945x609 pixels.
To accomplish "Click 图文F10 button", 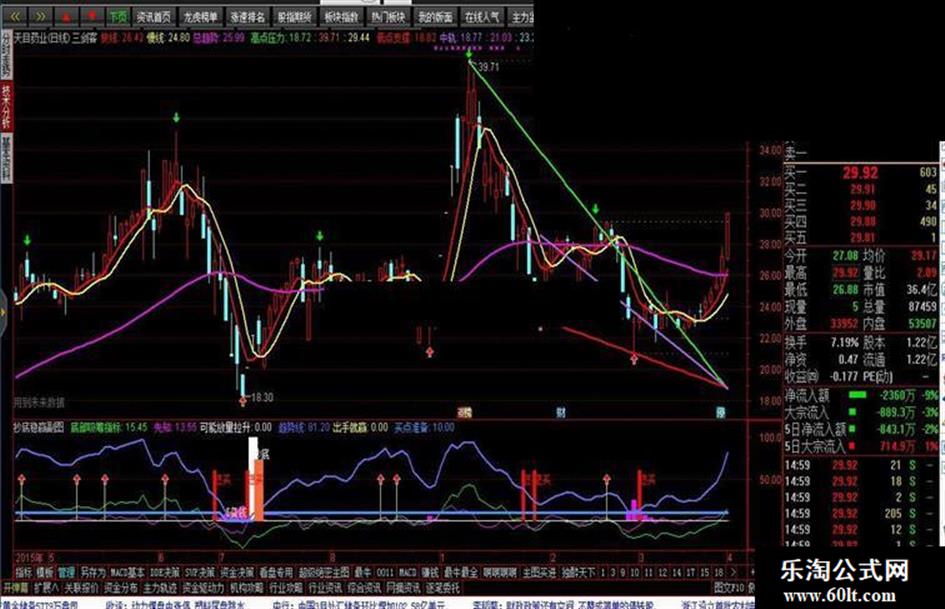I will (729, 587).
